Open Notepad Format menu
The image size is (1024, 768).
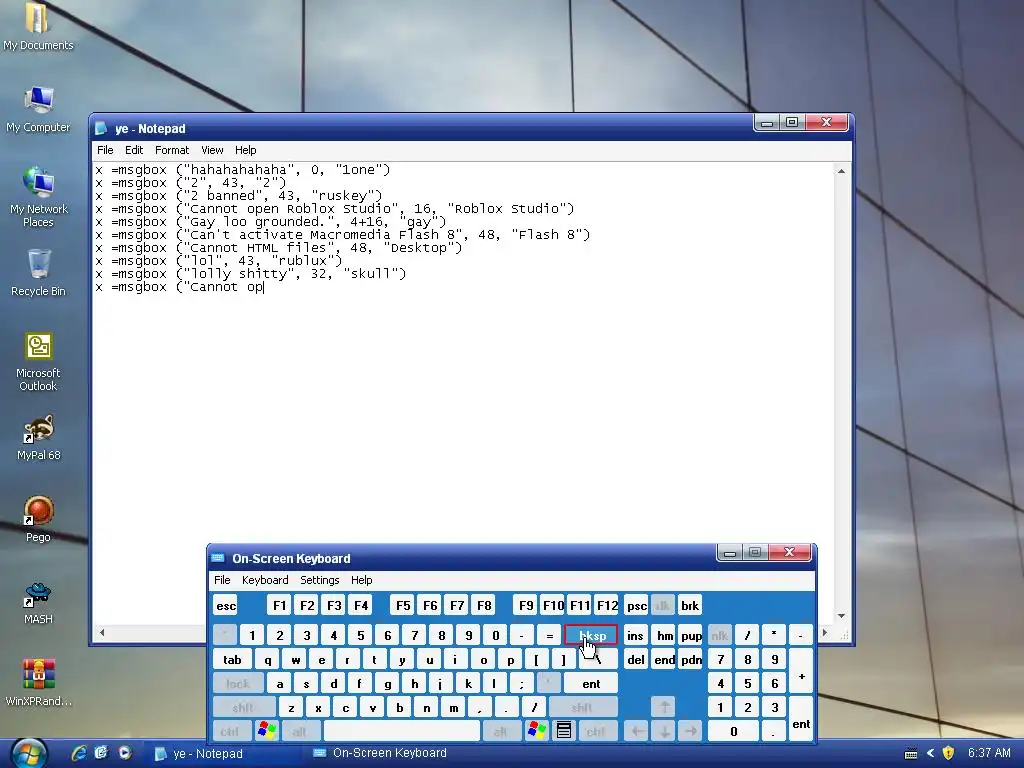tap(172, 150)
